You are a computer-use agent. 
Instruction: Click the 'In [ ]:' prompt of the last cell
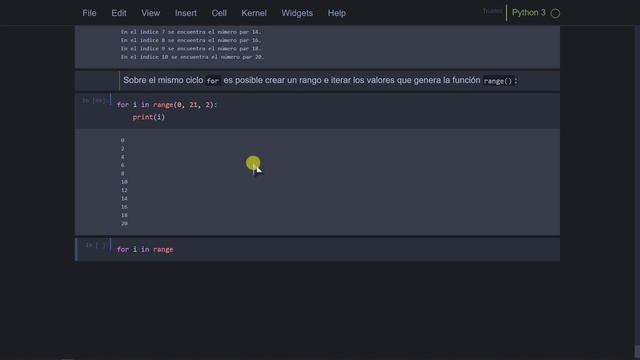pyautogui.click(x=96, y=245)
